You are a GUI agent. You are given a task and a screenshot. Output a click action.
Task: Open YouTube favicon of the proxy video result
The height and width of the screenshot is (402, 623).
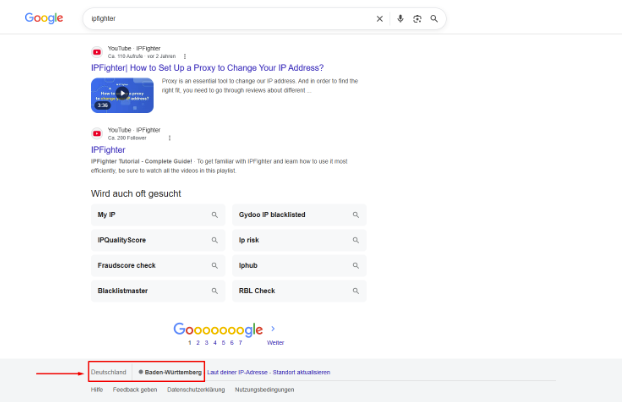[x=97, y=52]
